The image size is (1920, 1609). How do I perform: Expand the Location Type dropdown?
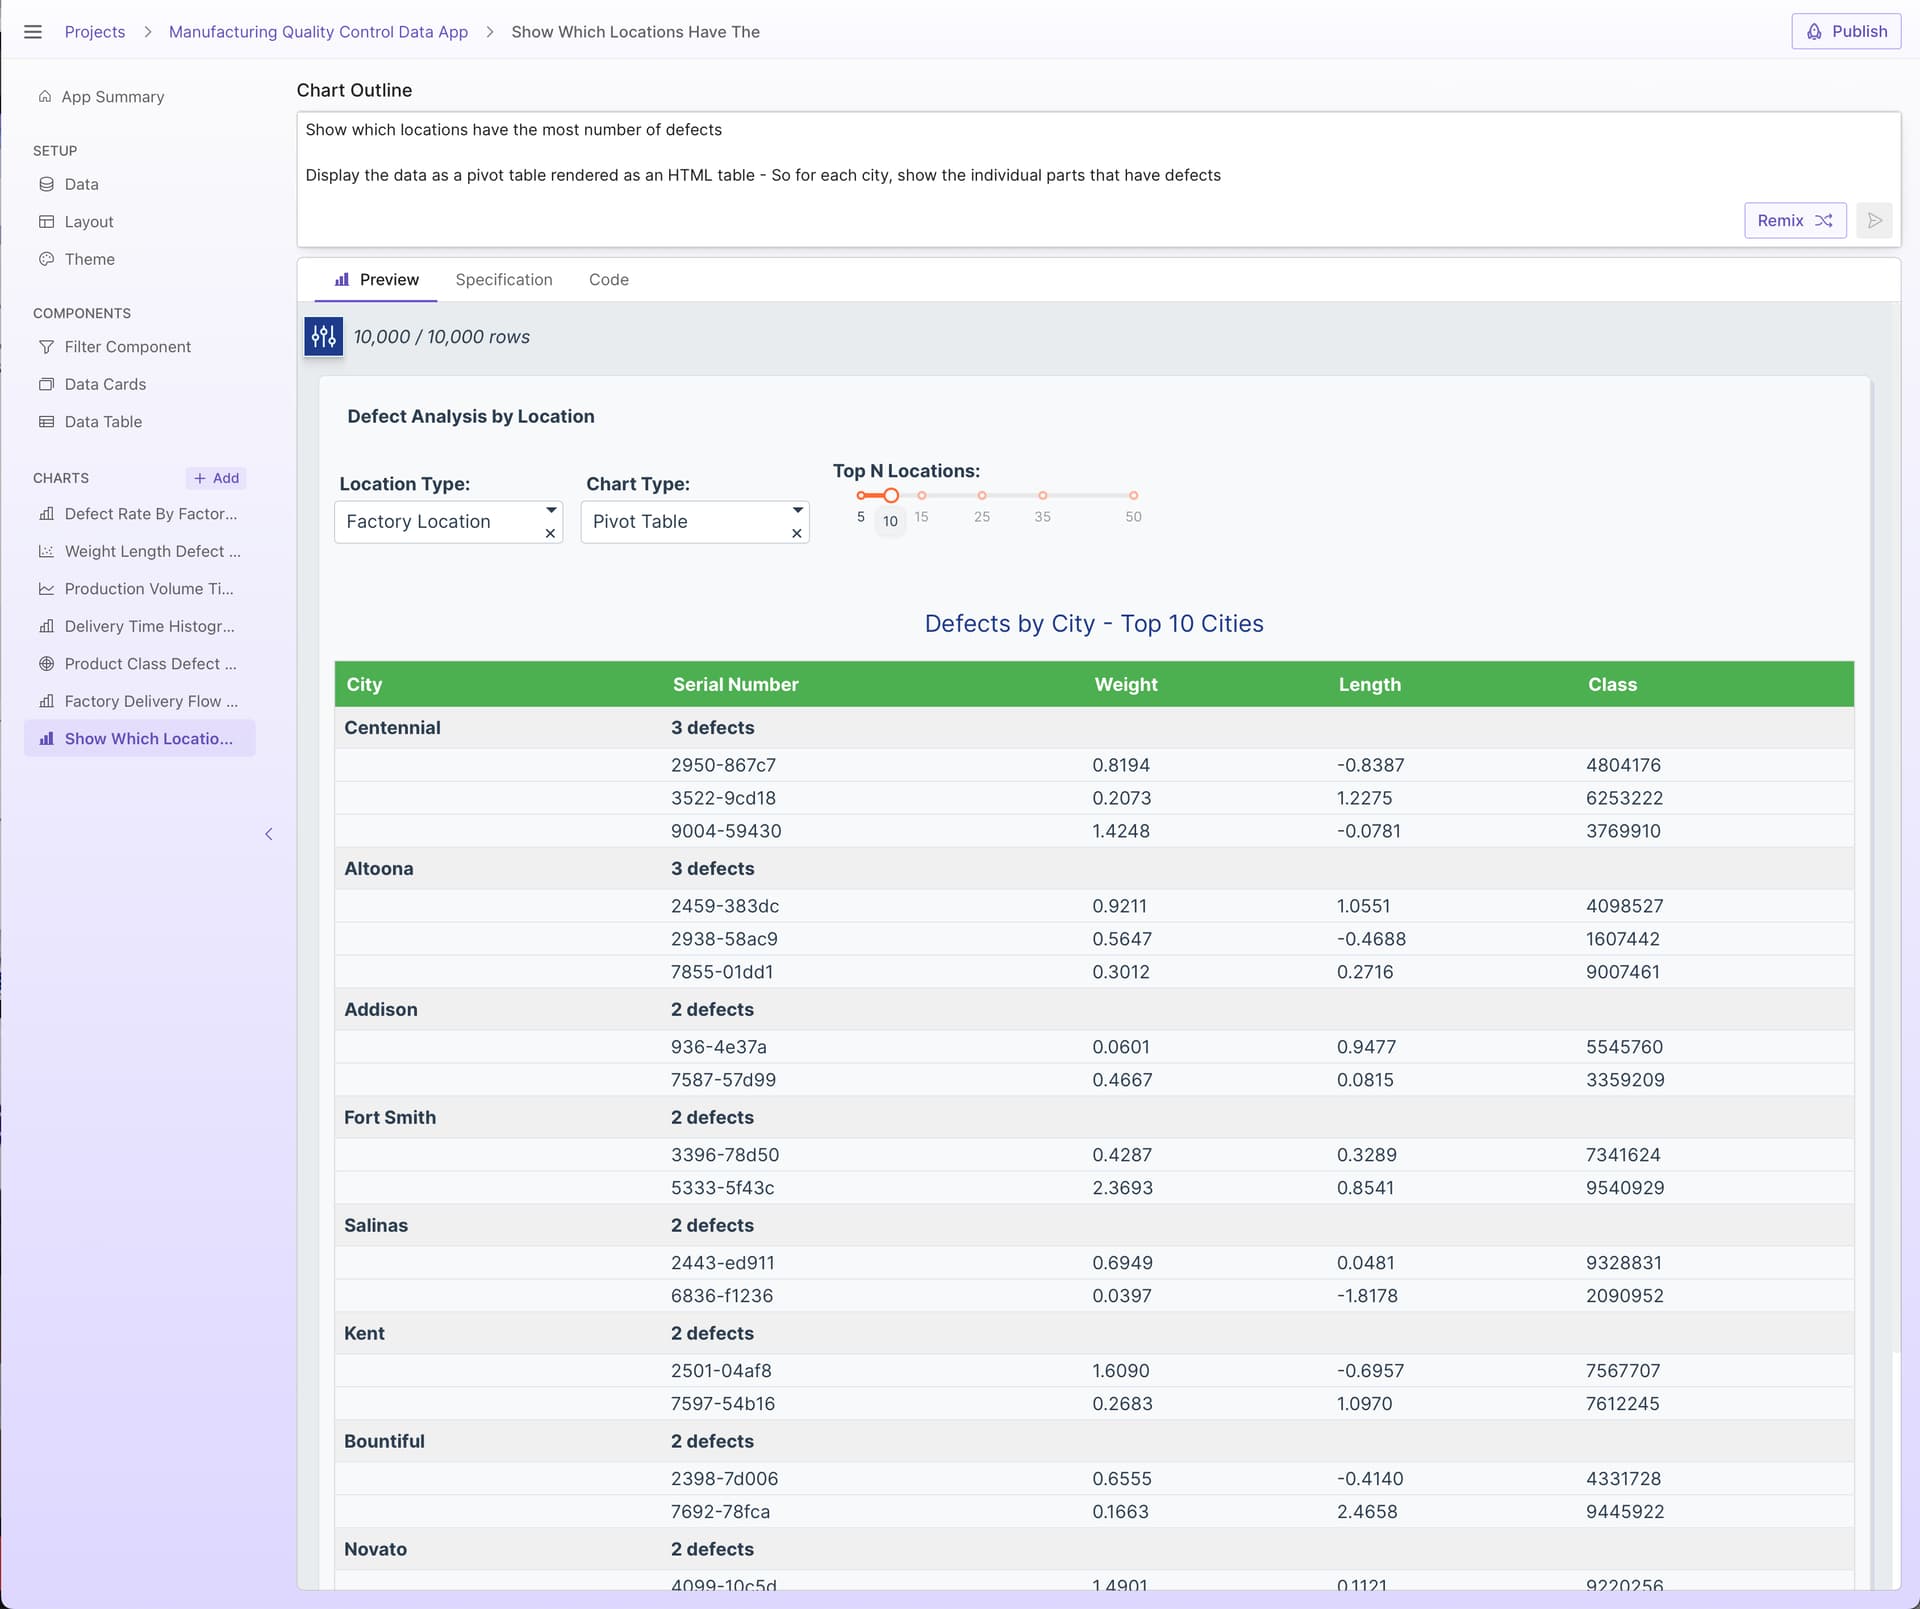[551, 510]
